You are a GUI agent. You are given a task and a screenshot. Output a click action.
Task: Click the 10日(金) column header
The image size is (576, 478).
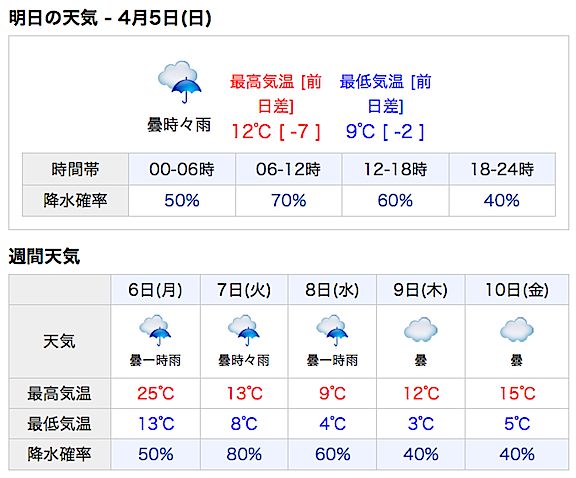(517, 290)
